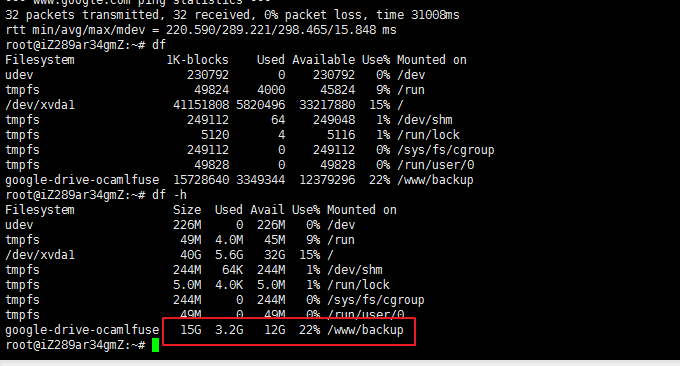Click value '12379296' available blocks
The width and height of the screenshot is (680, 366).
coord(327,180)
